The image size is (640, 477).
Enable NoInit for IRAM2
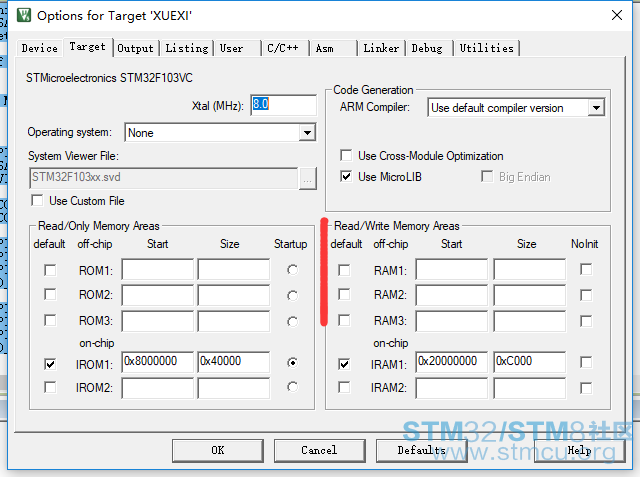pos(586,388)
